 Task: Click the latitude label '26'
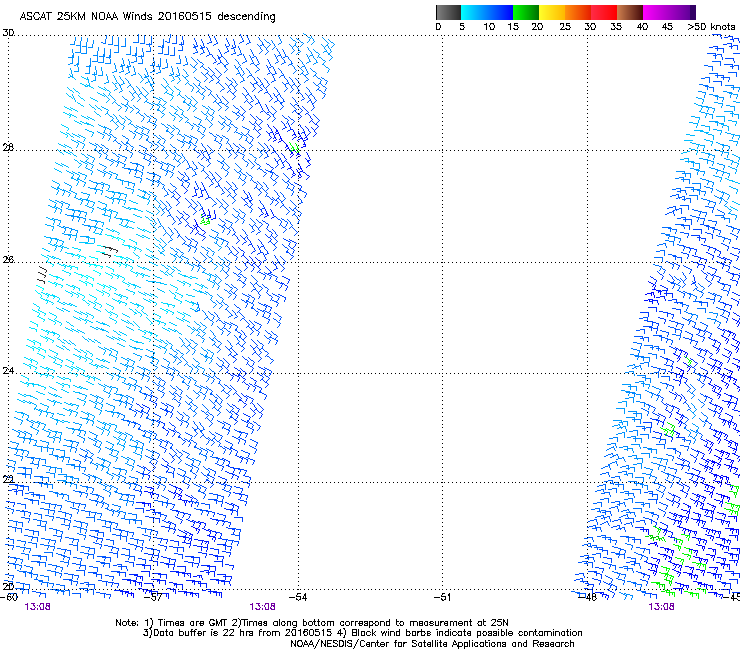tap(8, 260)
